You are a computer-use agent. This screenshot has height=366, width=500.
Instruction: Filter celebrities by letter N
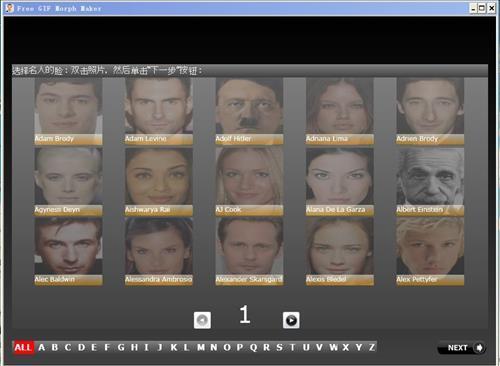(x=214, y=347)
